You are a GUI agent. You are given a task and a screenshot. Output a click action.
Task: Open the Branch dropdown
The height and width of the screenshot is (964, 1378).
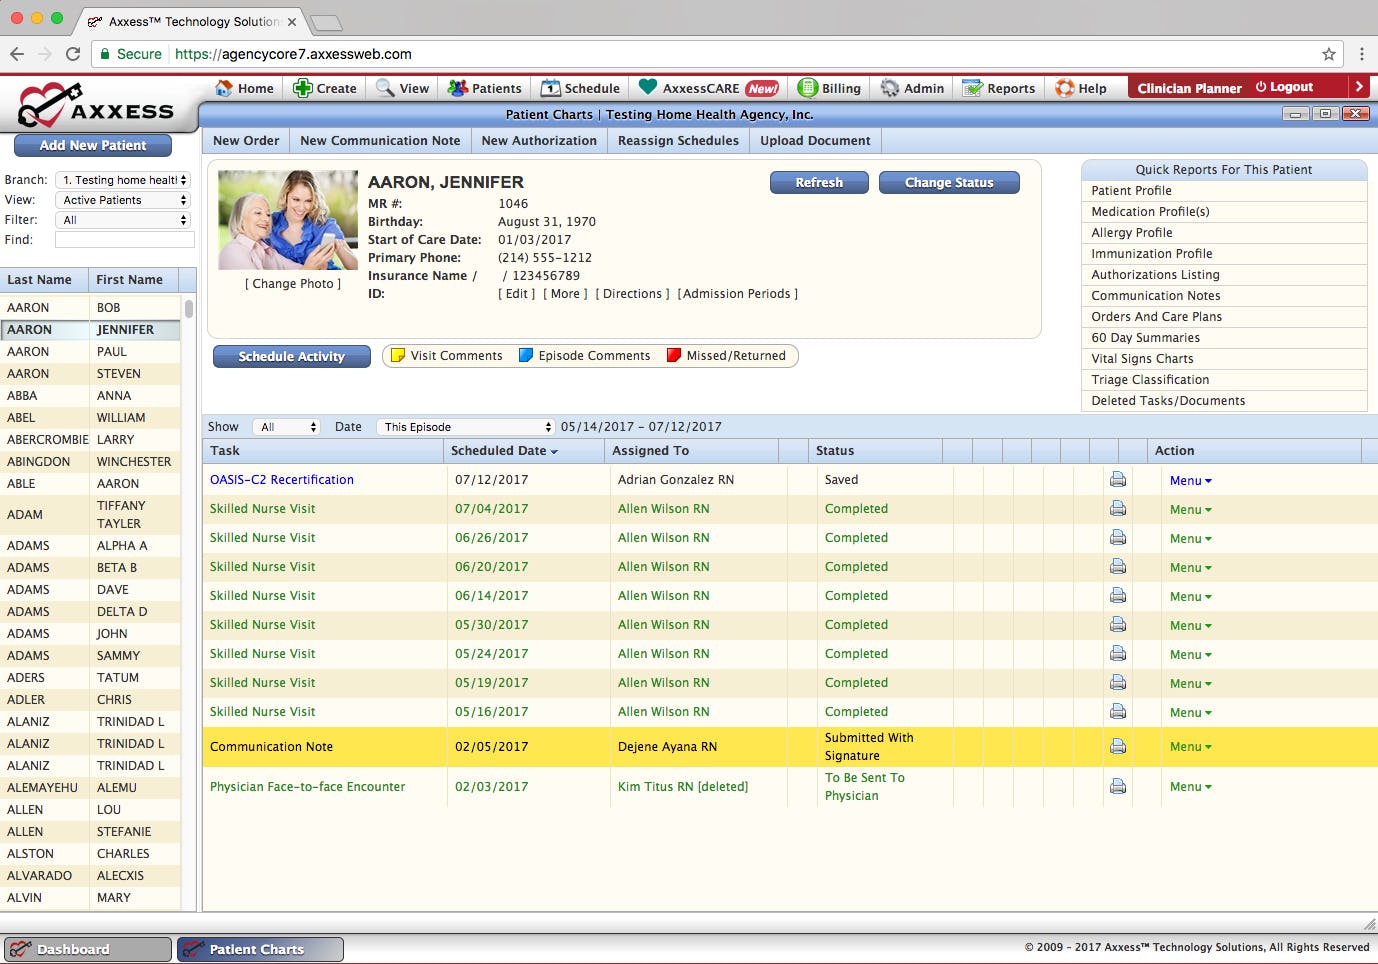pyautogui.click(x=123, y=180)
